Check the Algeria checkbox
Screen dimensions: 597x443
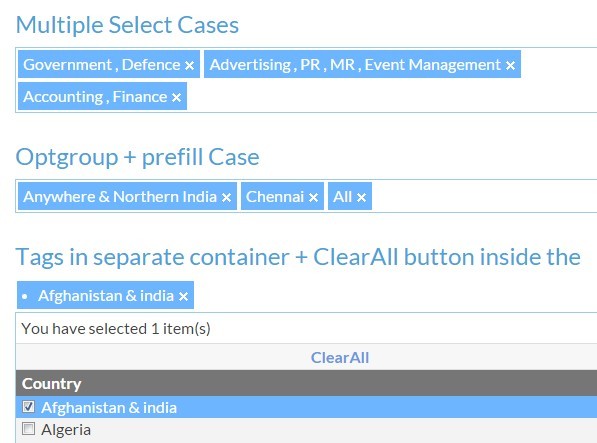tap(29, 429)
